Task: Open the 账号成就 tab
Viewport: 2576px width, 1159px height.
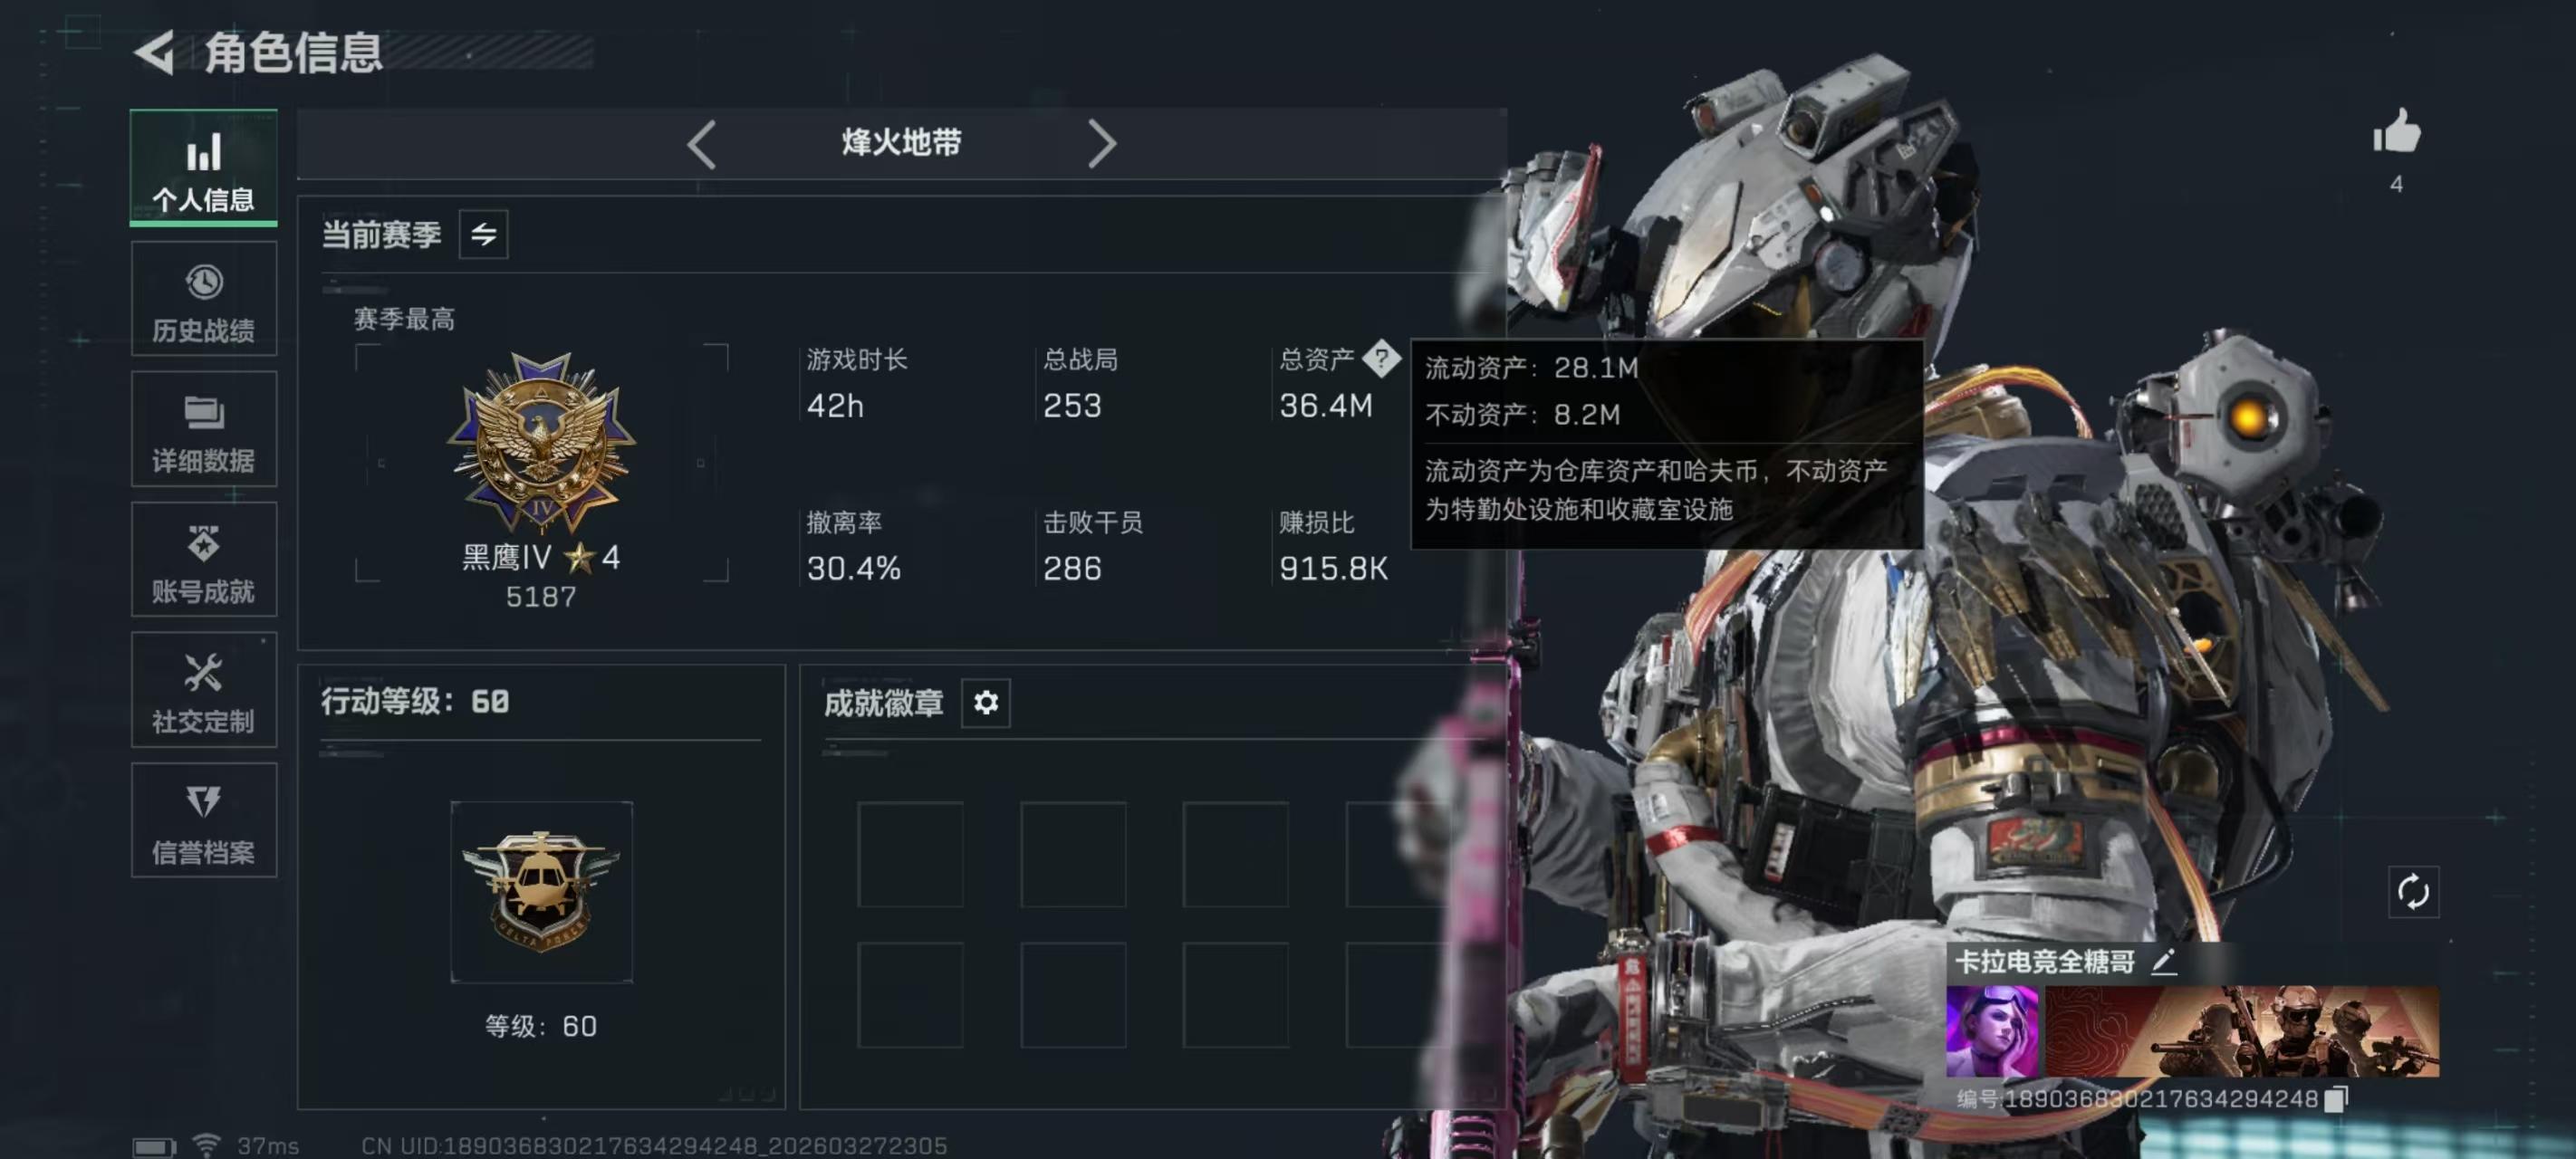Action: pos(203,560)
